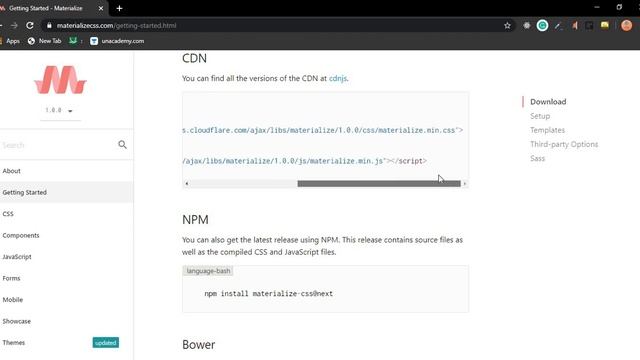Expand the CSS sidebar section

coord(8,214)
